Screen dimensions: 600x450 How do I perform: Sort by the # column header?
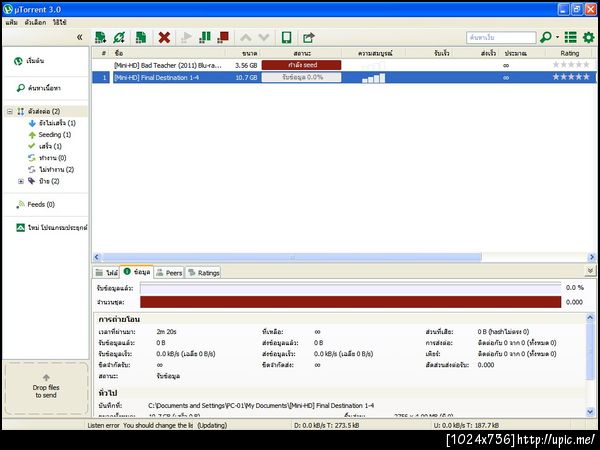point(102,53)
